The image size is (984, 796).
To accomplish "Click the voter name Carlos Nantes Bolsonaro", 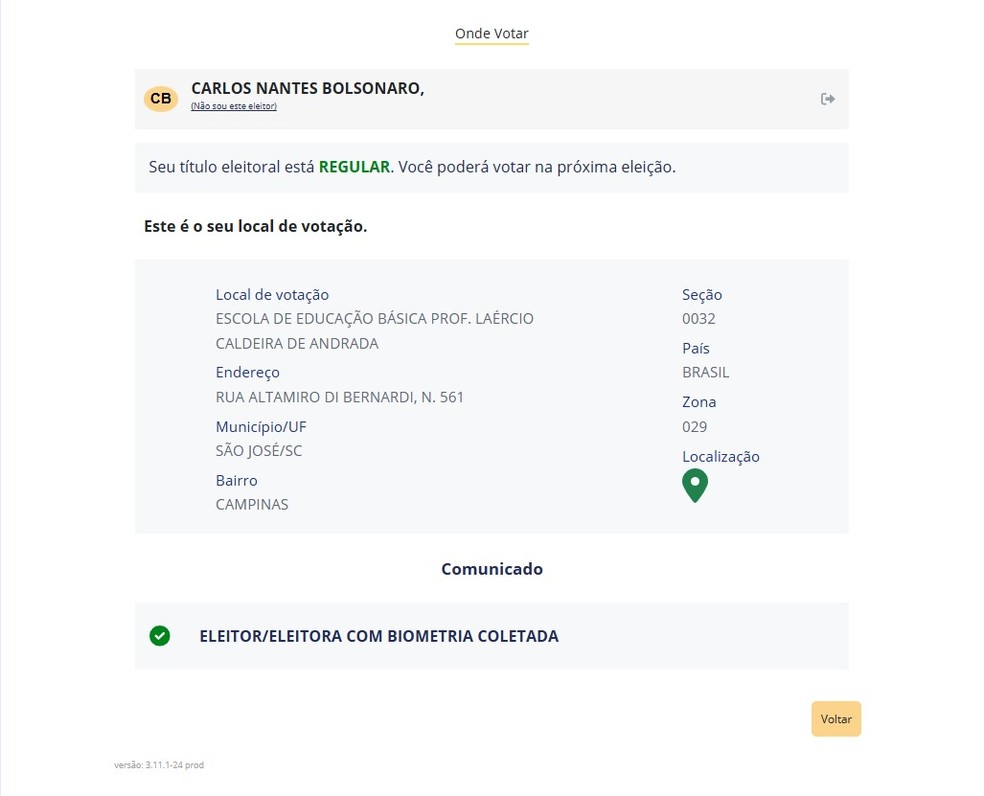I will pos(307,88).
